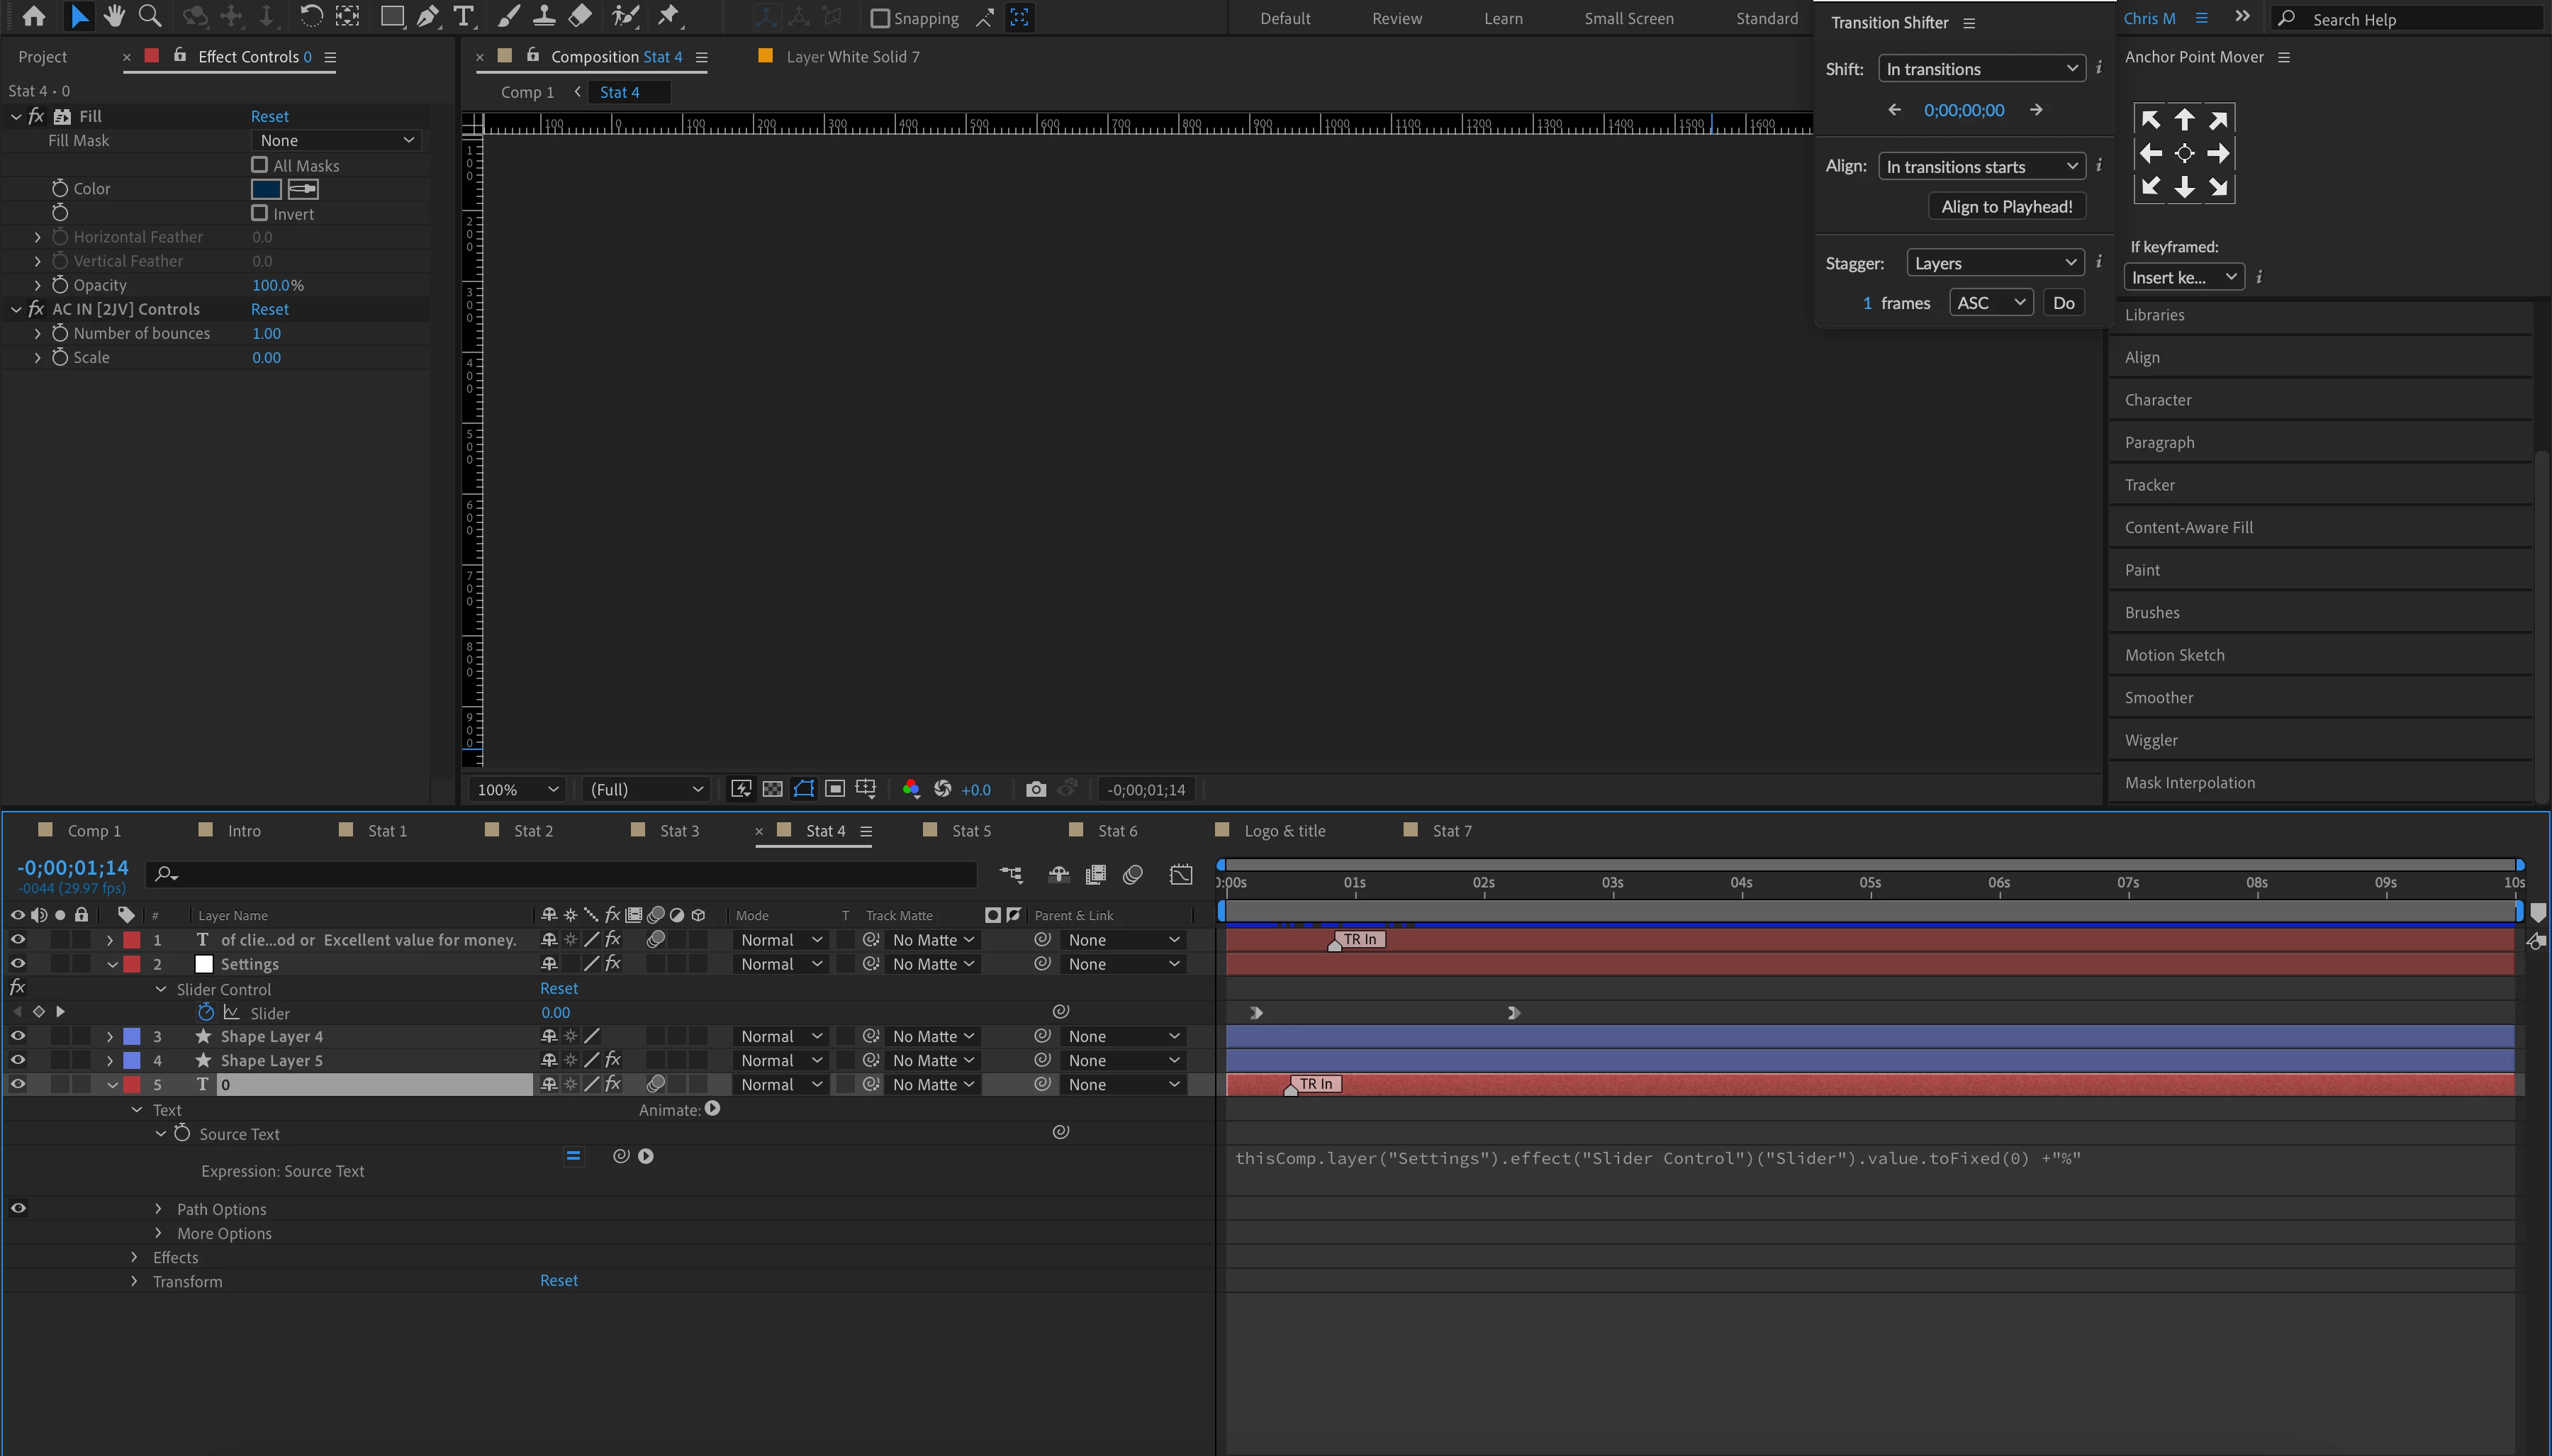Open the Stagger Layers dropdown
2552x1456 pixels.
[x=1995, y=263]
